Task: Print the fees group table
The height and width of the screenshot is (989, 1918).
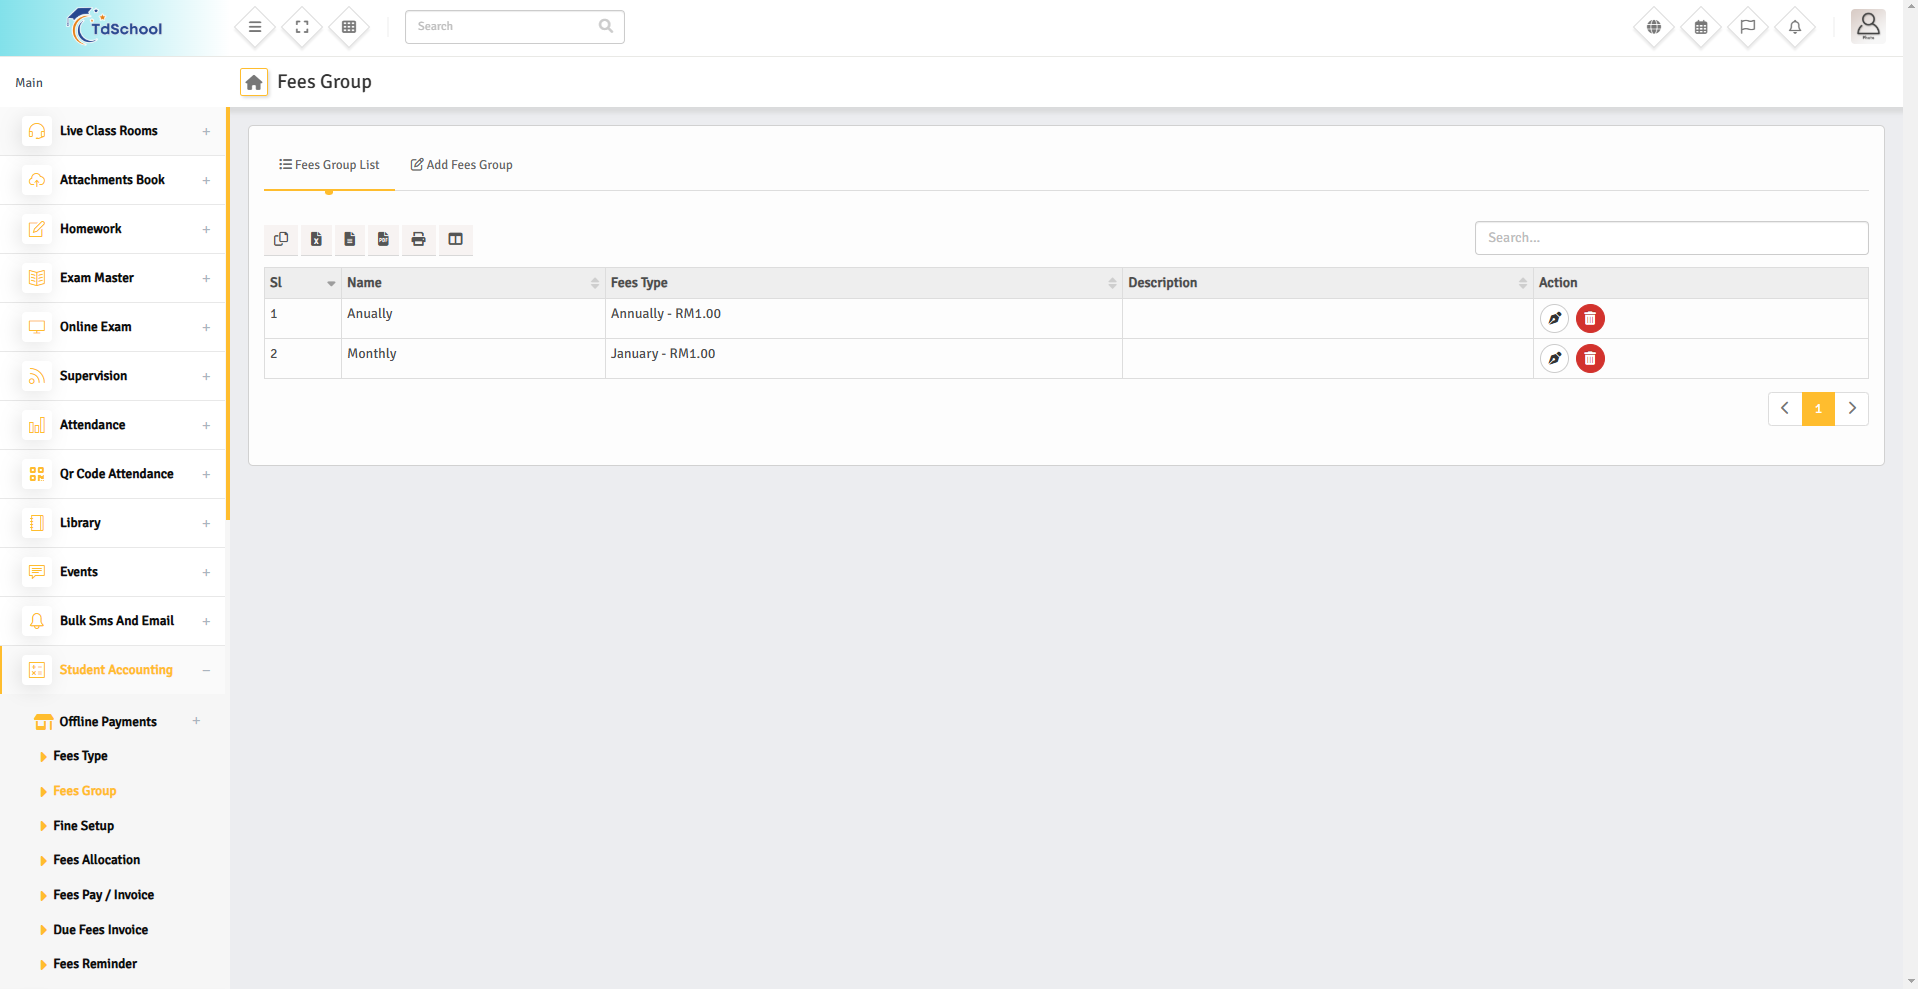Action: click(x=418, y=239)
